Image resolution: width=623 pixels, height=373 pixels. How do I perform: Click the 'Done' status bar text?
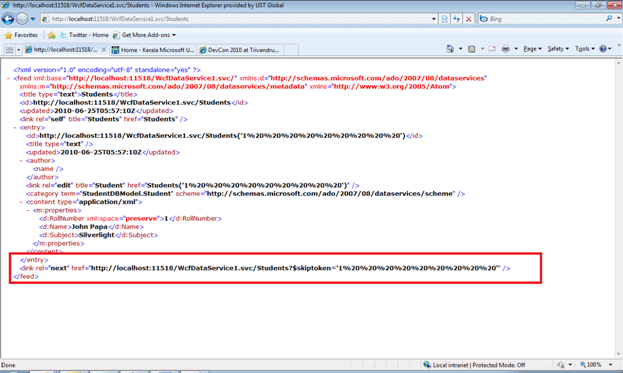(x=8, y=365)
